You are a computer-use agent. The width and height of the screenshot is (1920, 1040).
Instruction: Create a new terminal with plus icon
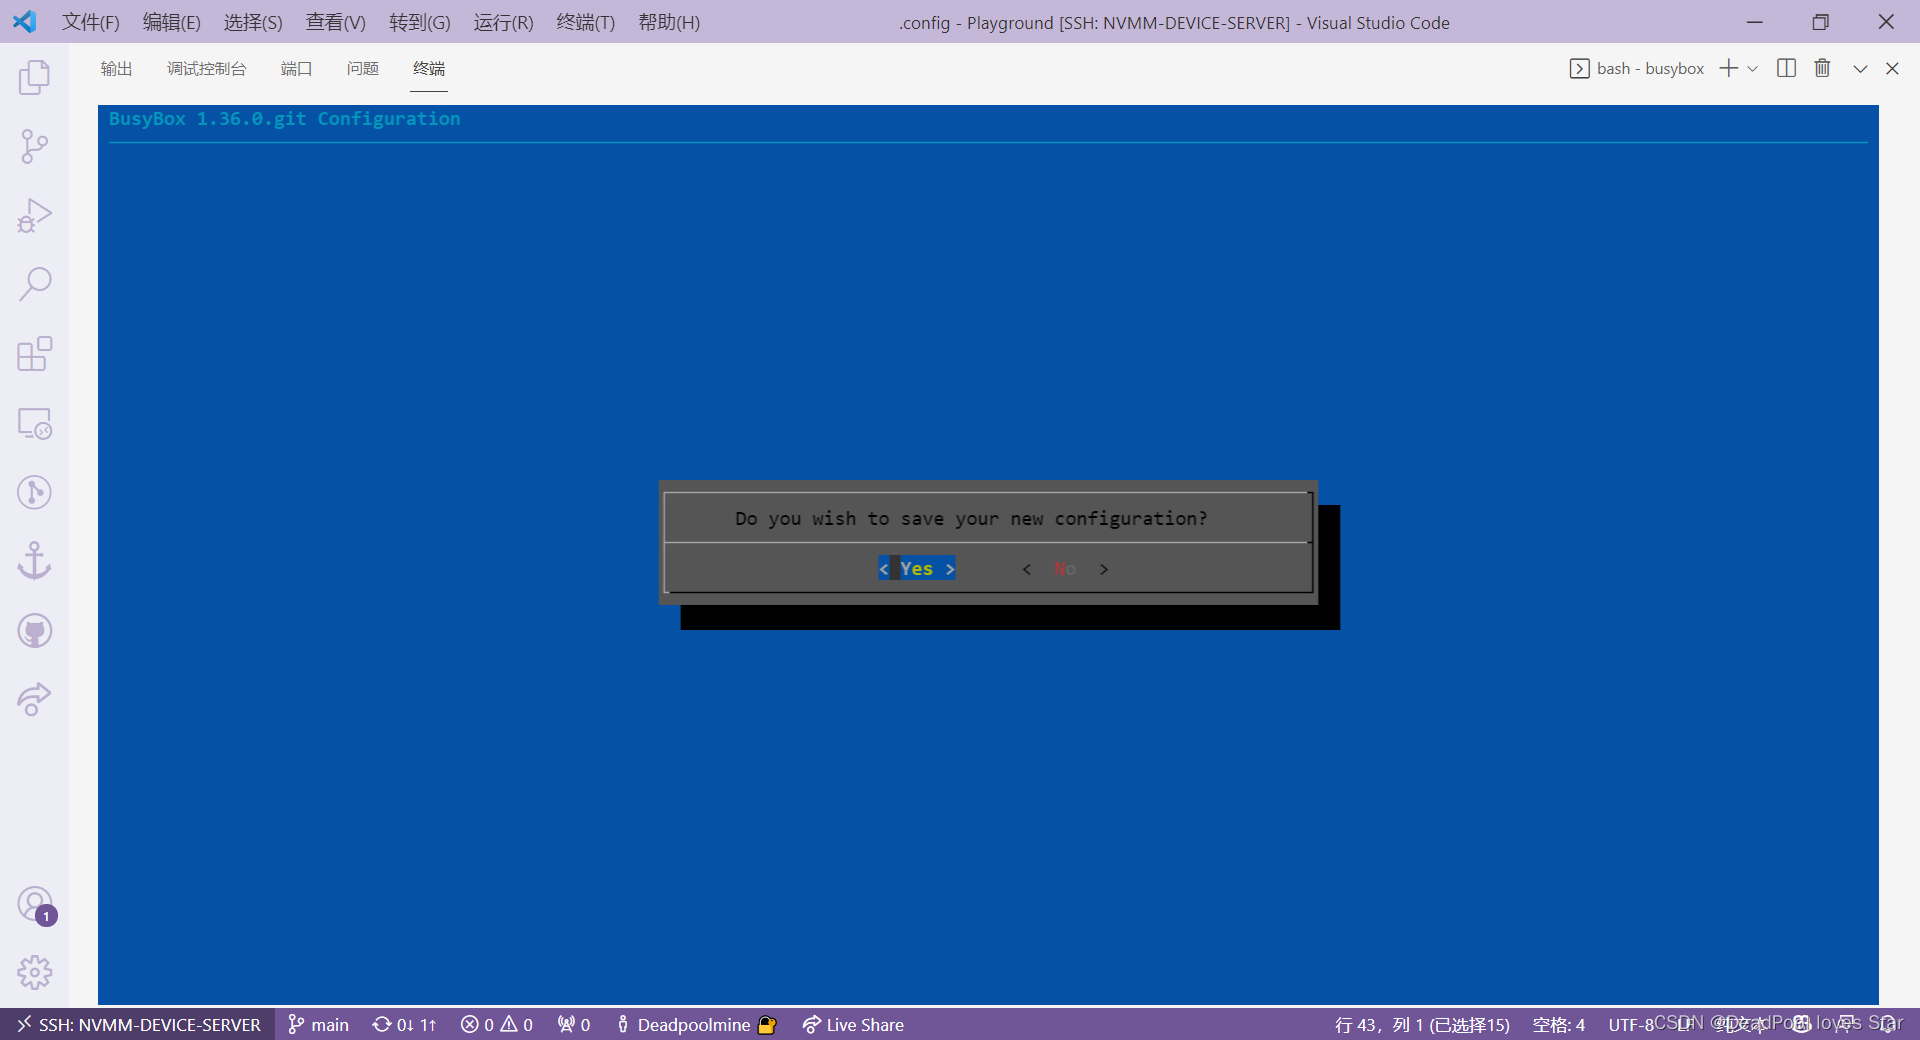[x=1728, y=68]
